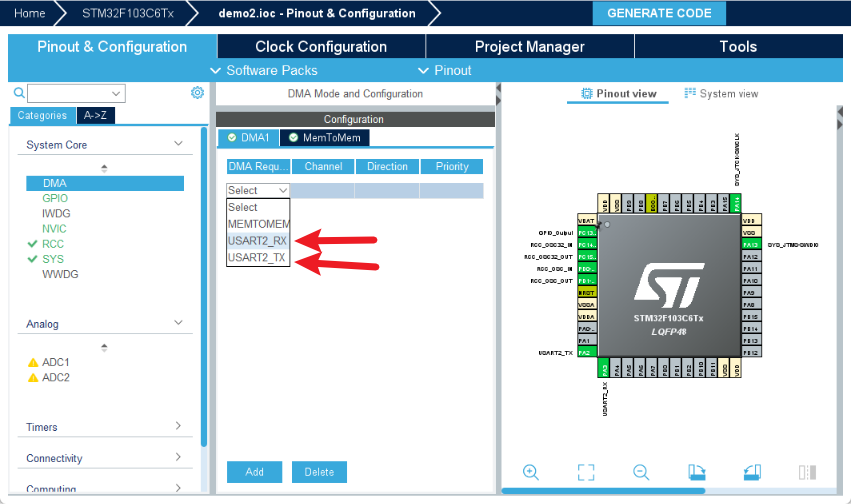
Task: Select RCC in System Core list
Action: tap(53, 244)
